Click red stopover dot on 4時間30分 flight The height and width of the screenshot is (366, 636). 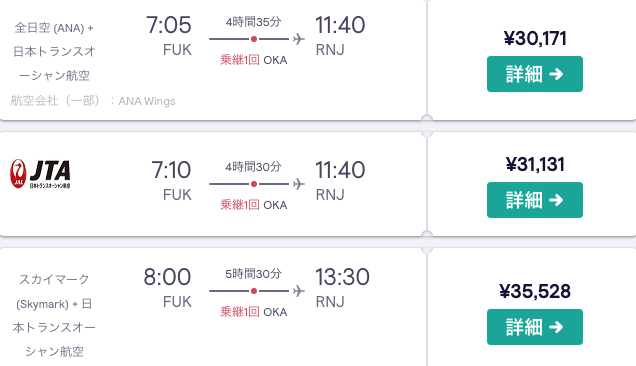tap(254, 184)
